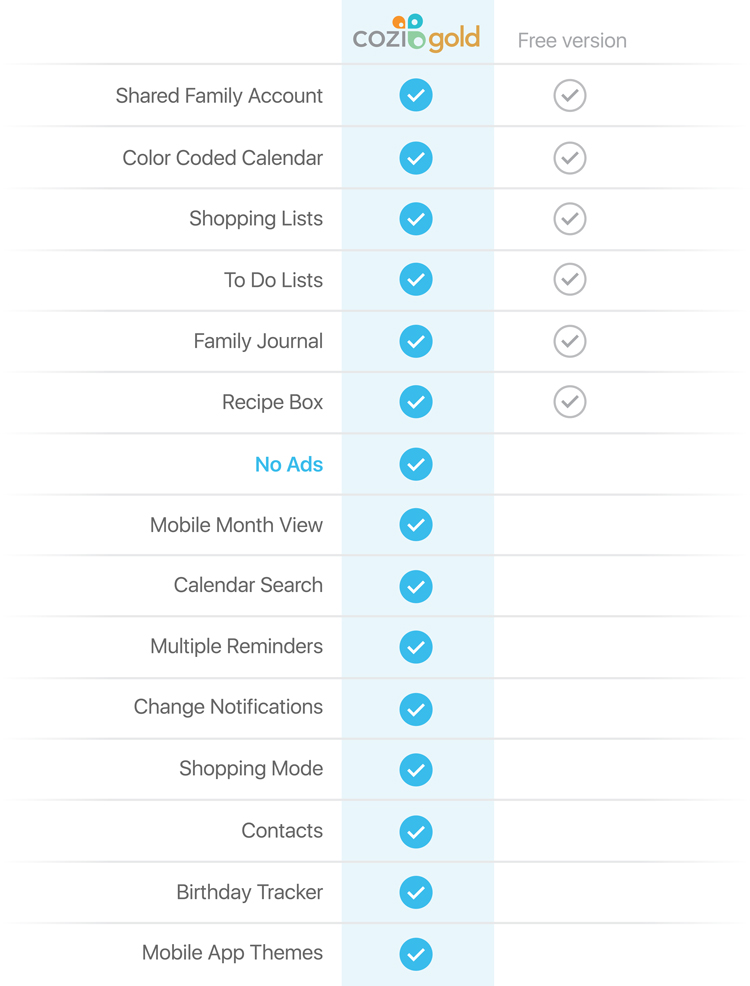The width and height of the screenshot is (750, 986).
Task: Click blue checkmark for Mobile Month View
Action: point(416,524)
